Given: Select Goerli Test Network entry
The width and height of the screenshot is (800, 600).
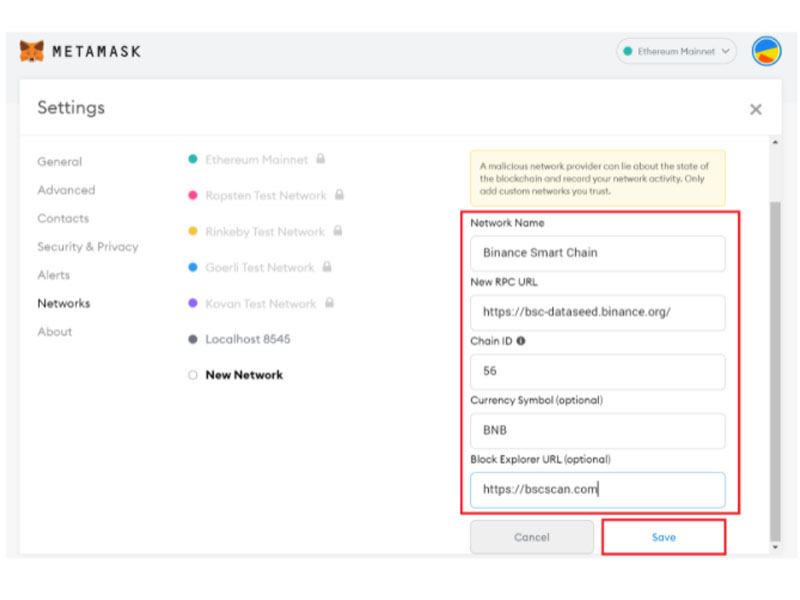Looking at the screenshot, I should (x=260, y=267).
